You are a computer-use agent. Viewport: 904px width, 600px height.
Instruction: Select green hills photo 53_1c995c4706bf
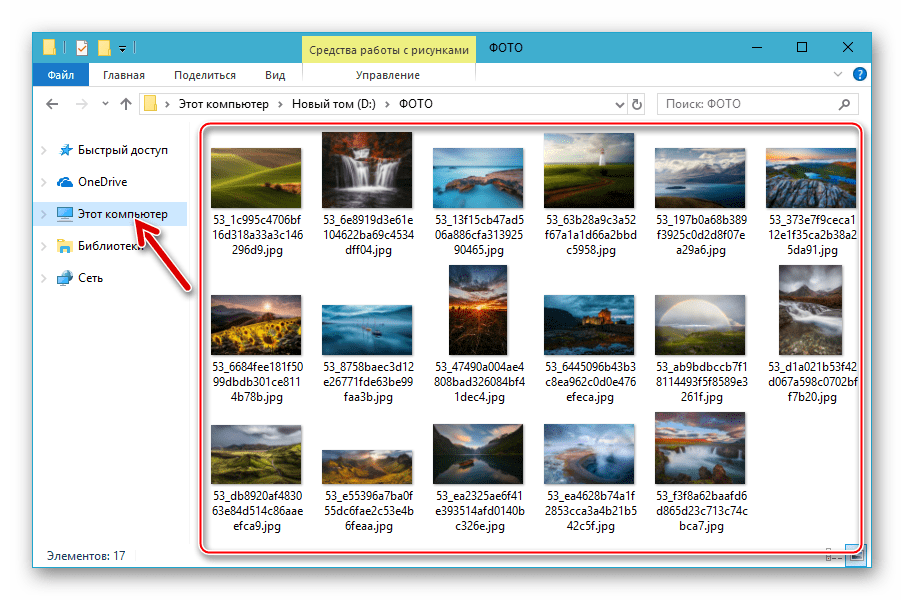(256, 178)
